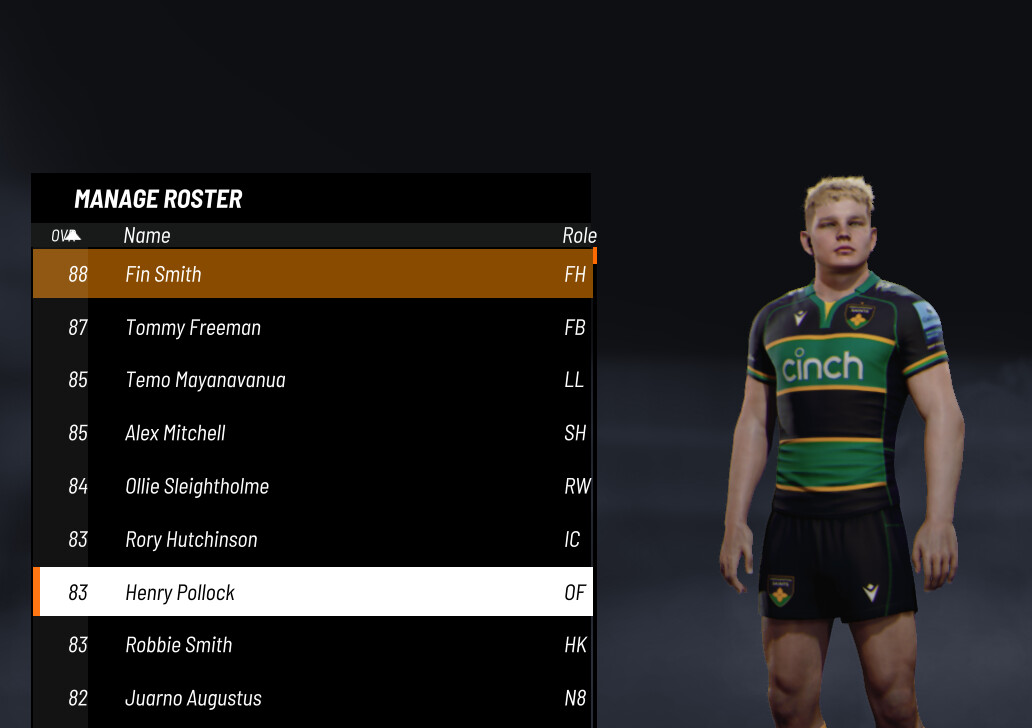Choose Temo Mayanavanua player row

(313, 380)
